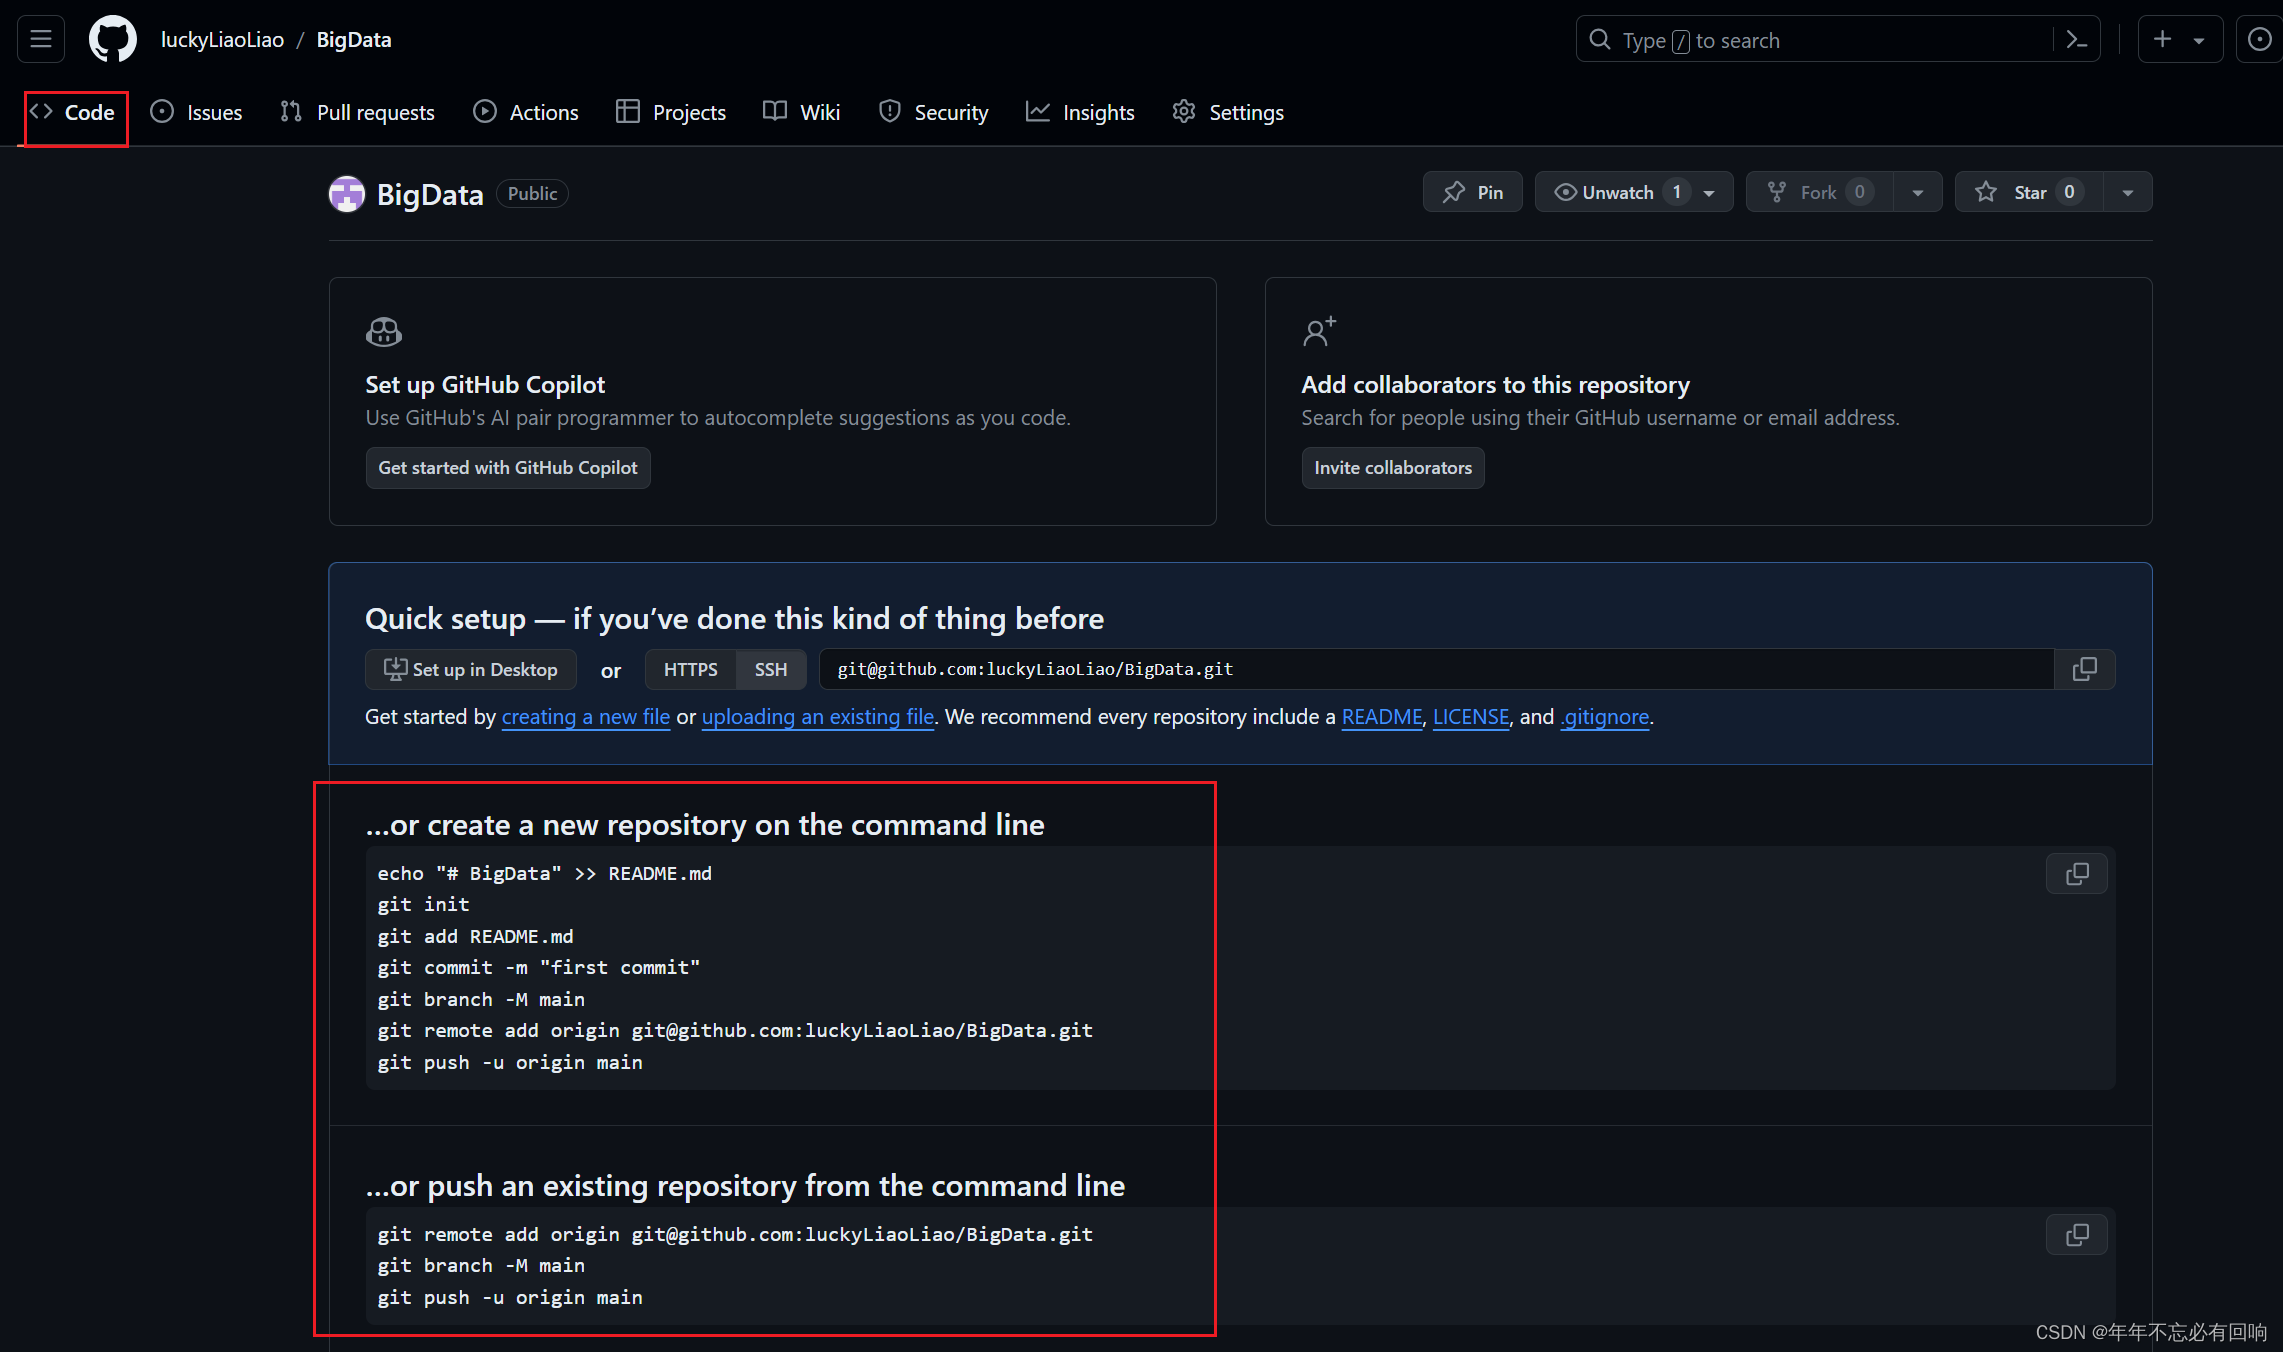The height and width of the screenshot is (1352, 2283).
Task: Click 'git add README.md' command line
Action: click(x=475, y=937)
